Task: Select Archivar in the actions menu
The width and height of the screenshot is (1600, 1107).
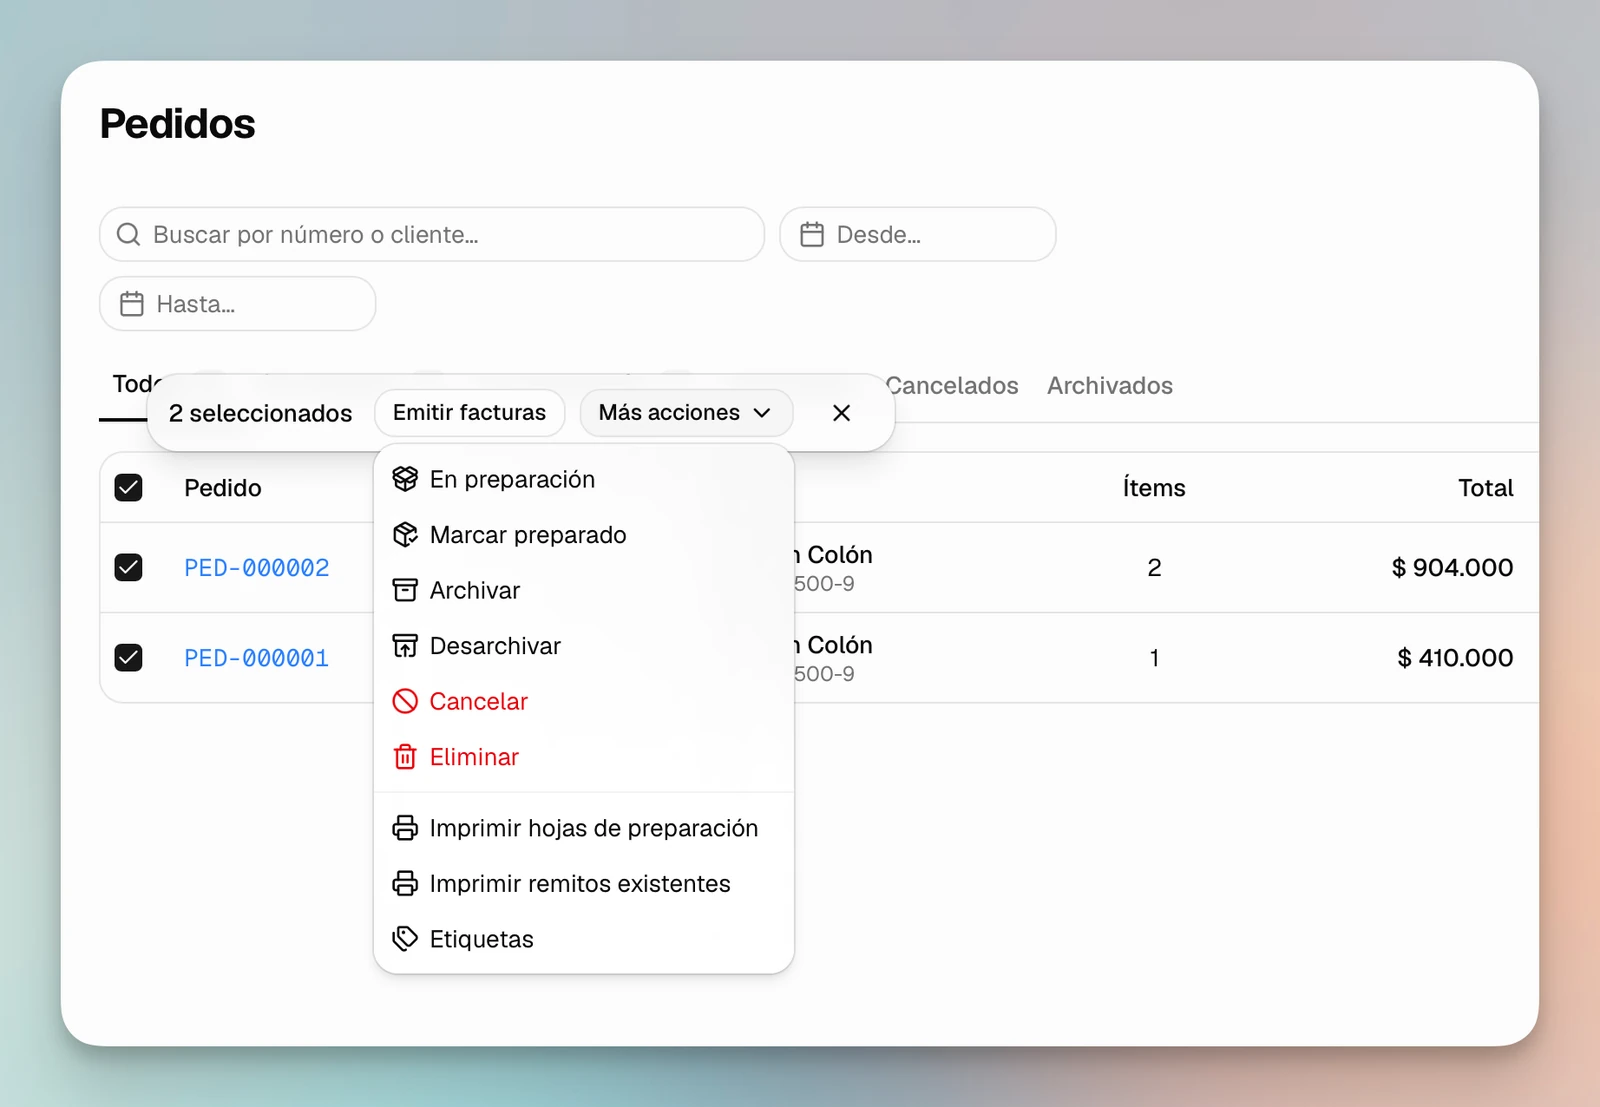Action: [584, 590]
